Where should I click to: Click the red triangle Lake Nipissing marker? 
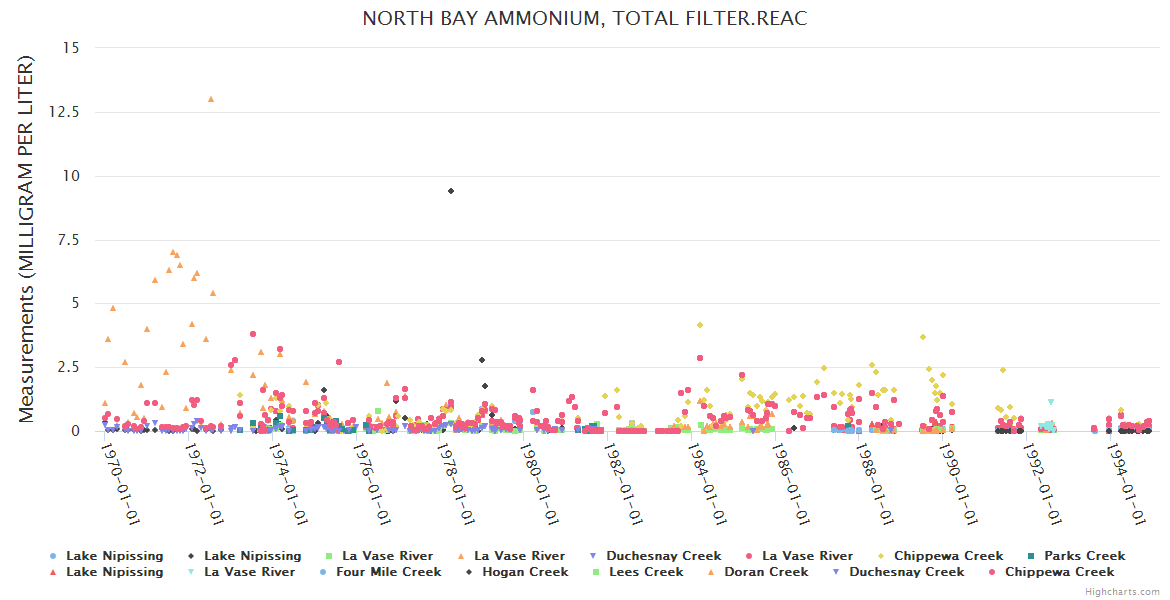51,572
